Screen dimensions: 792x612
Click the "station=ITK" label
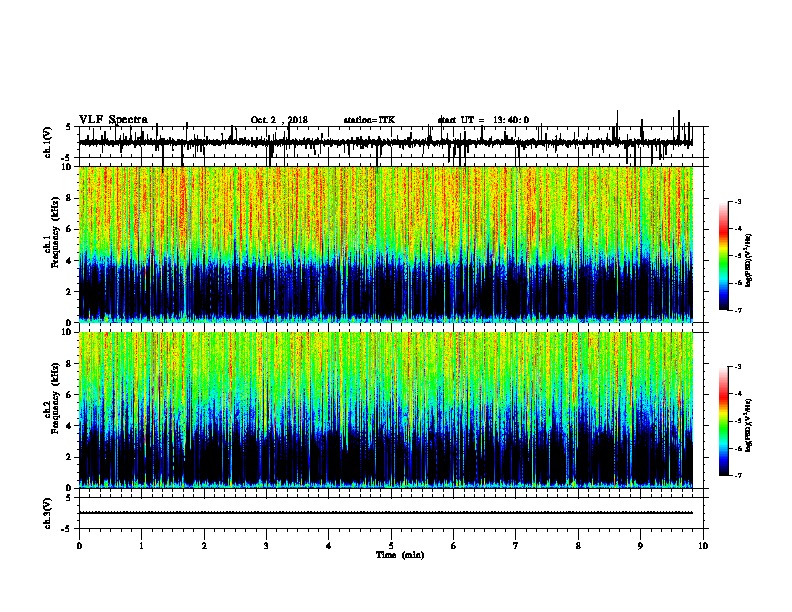pos(369,120)
